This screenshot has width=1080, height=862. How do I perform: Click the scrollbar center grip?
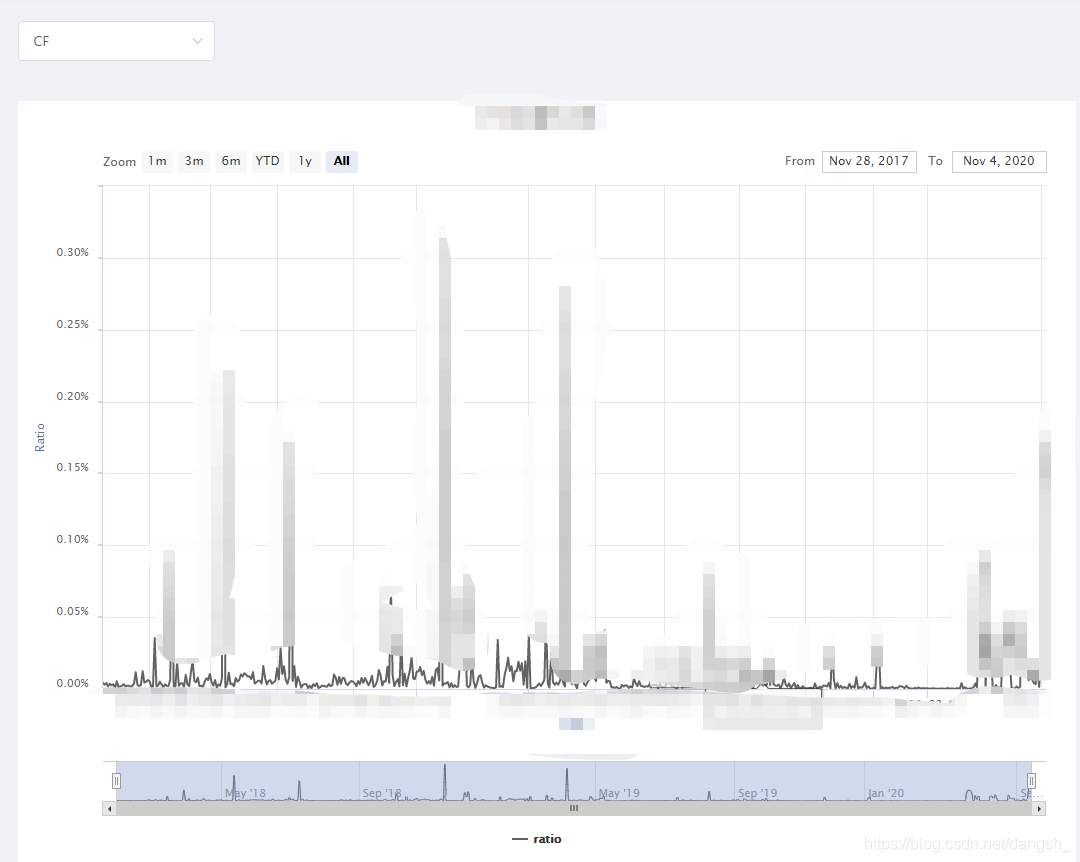[573, 807]
